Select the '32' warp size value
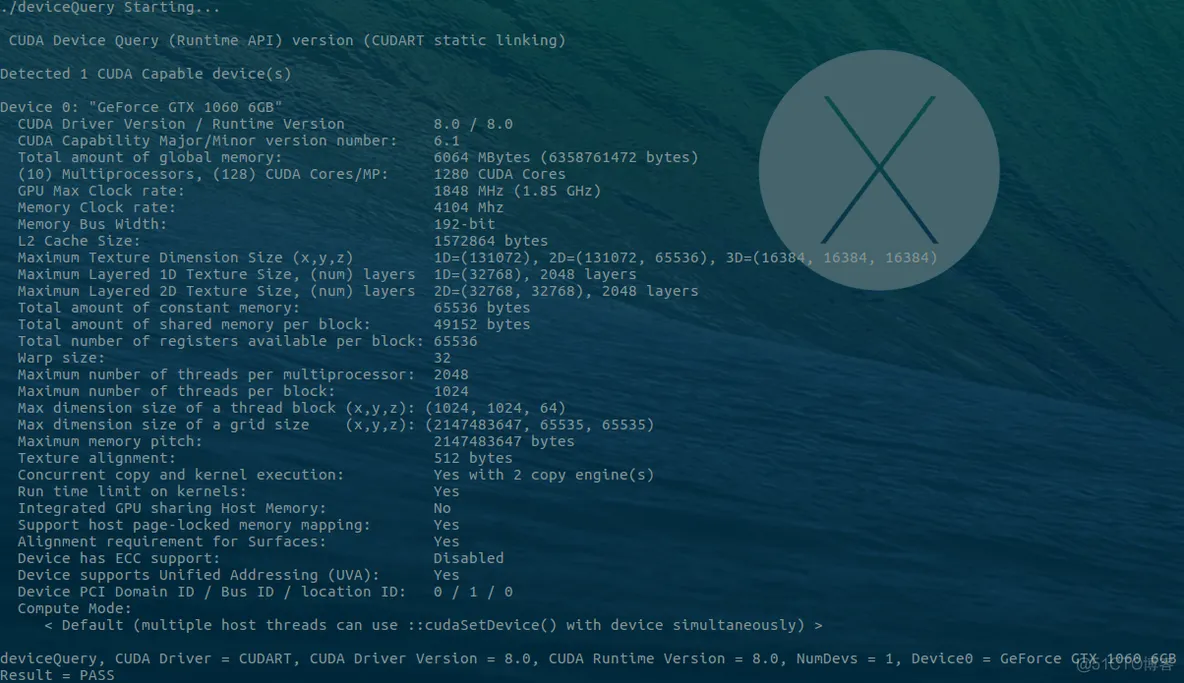The height and width of the screenshot is (683, 1184). [442, 358]
